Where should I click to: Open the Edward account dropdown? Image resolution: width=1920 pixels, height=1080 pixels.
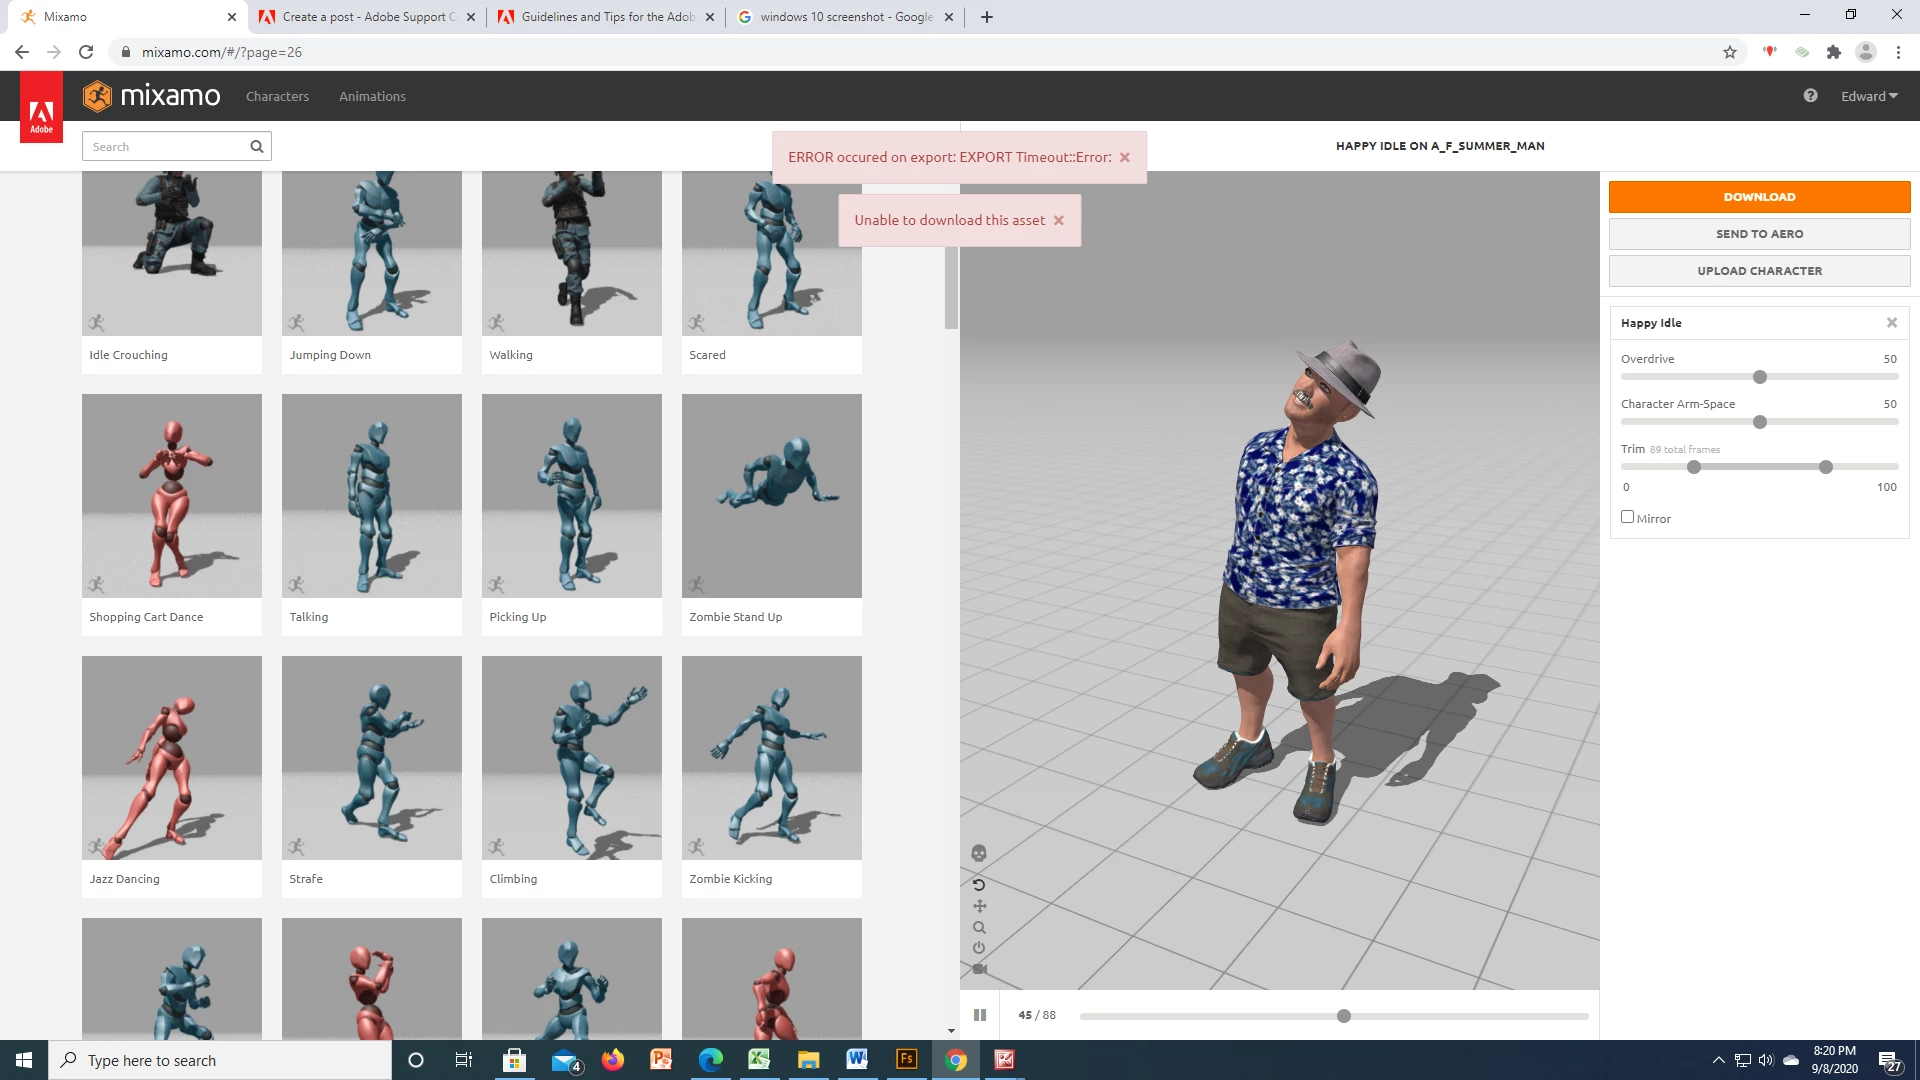point(1868,96)
